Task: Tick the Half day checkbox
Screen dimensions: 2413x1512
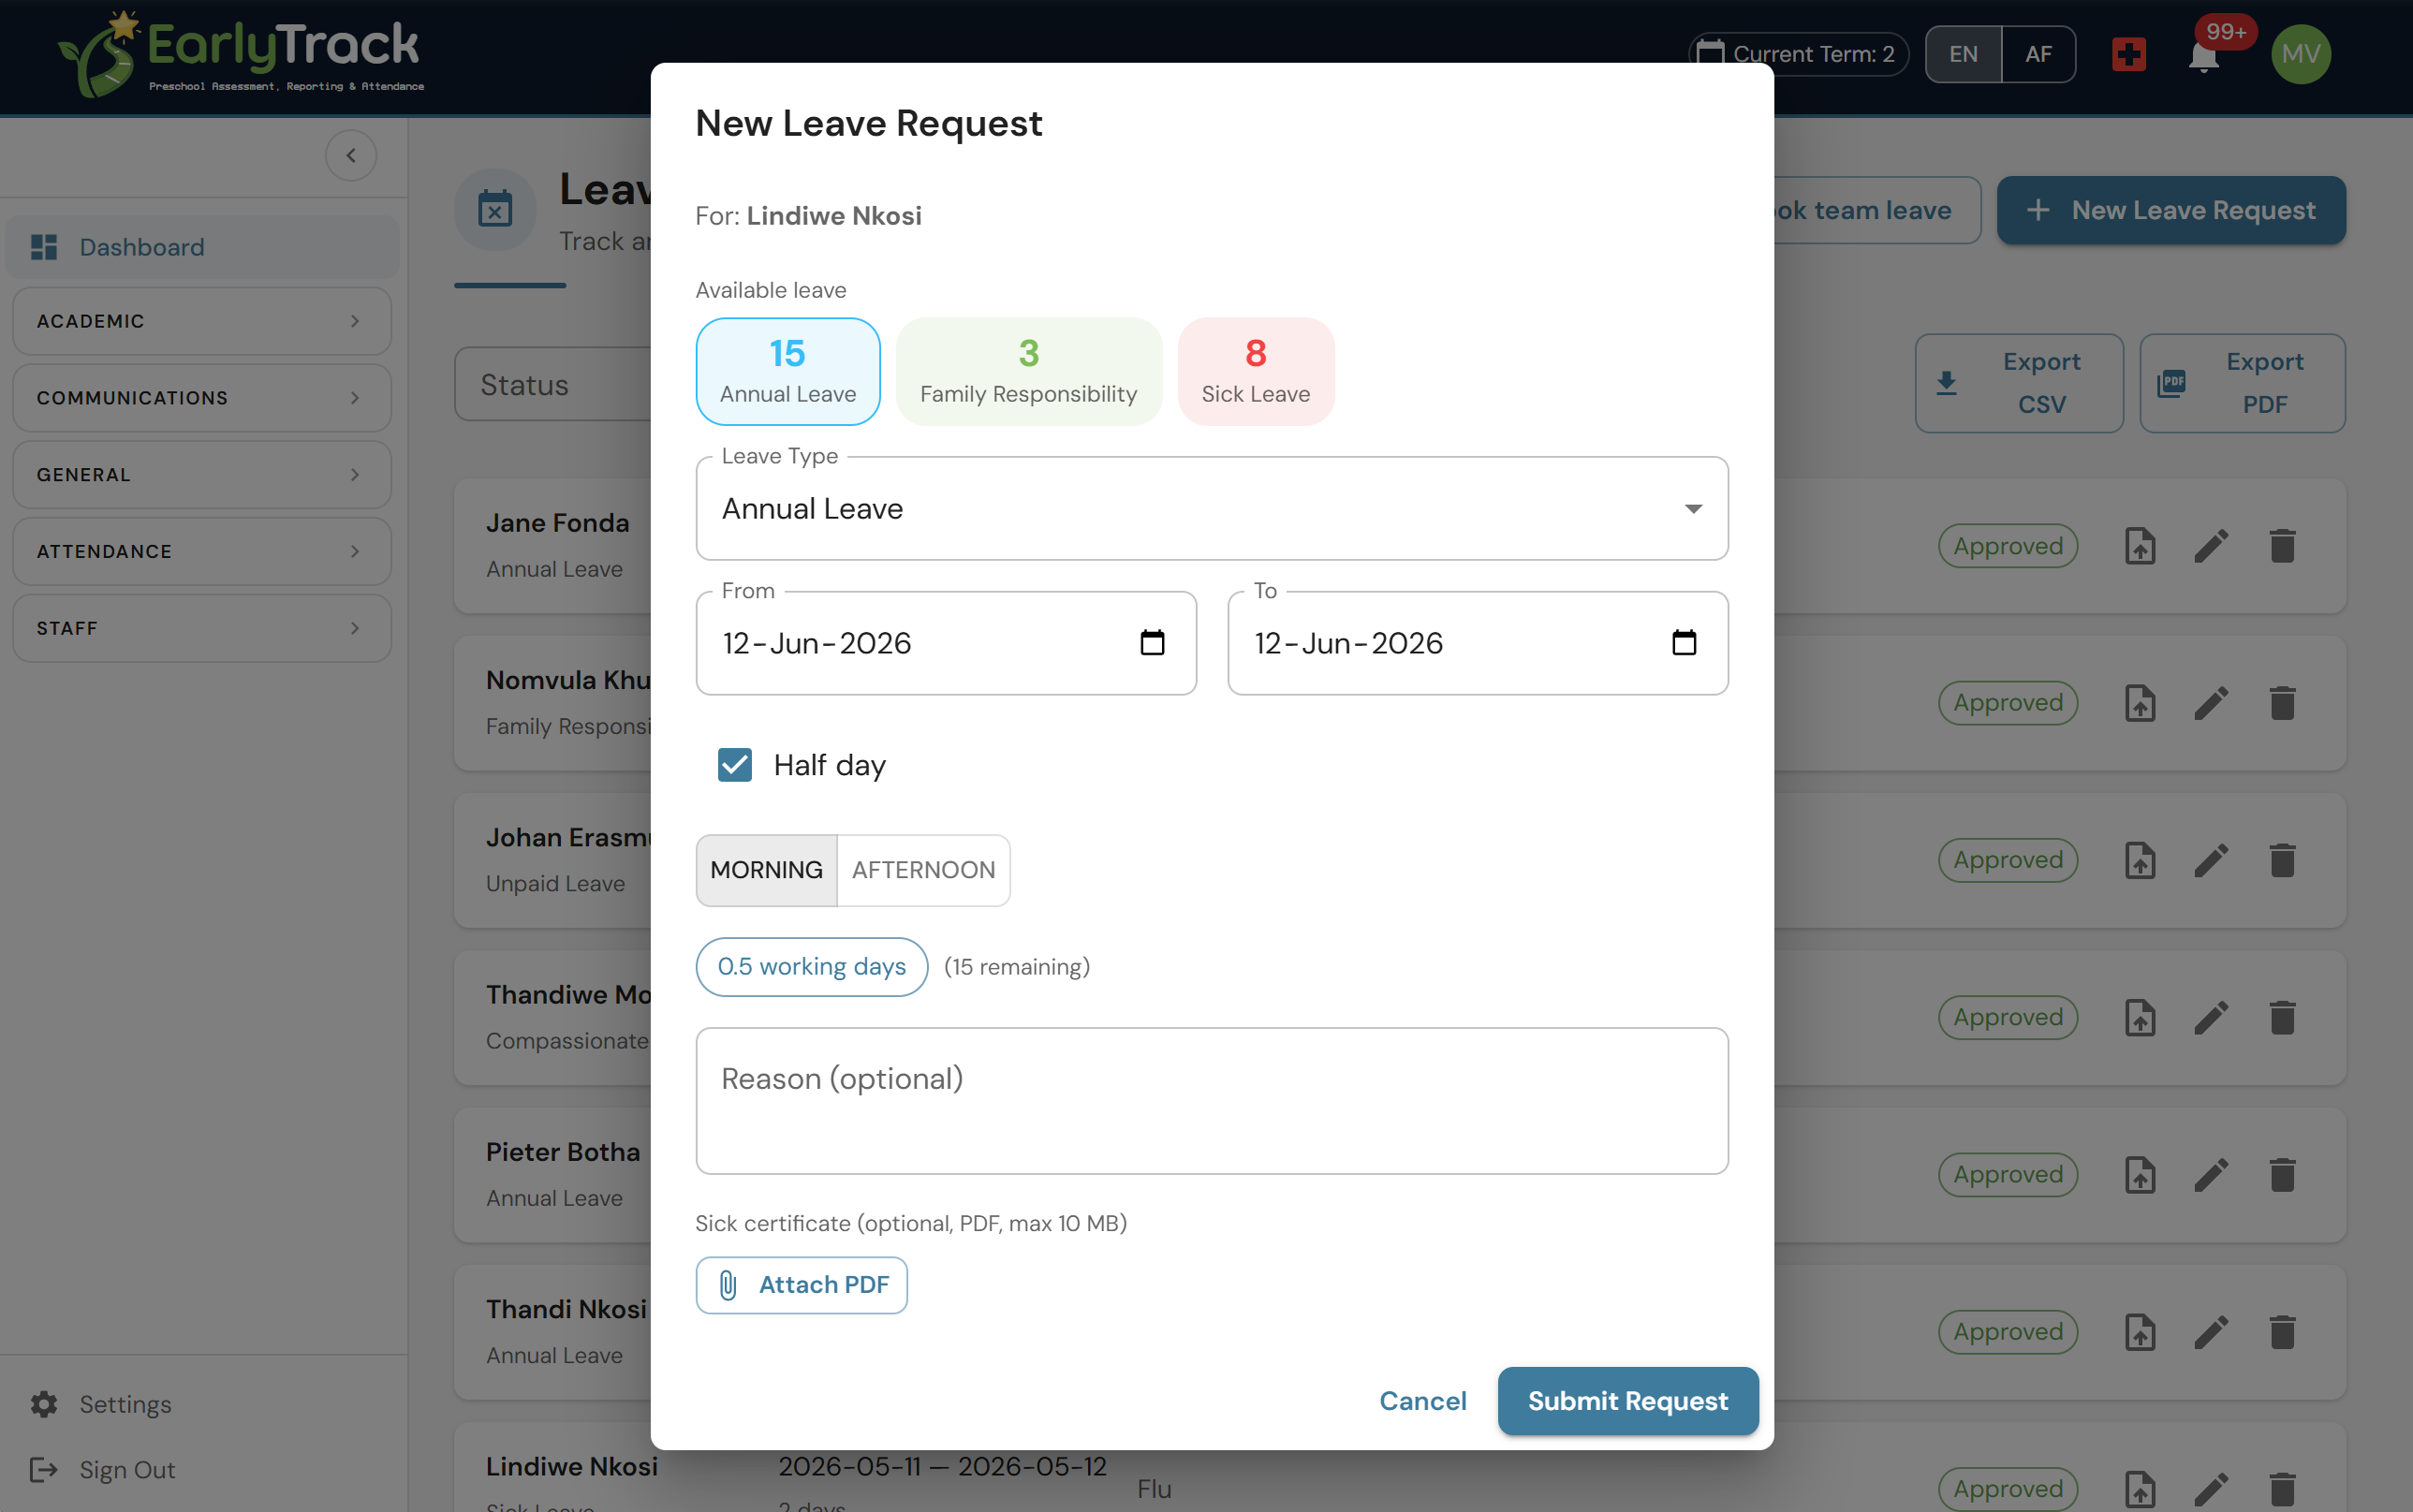Action: click(735, 765)
